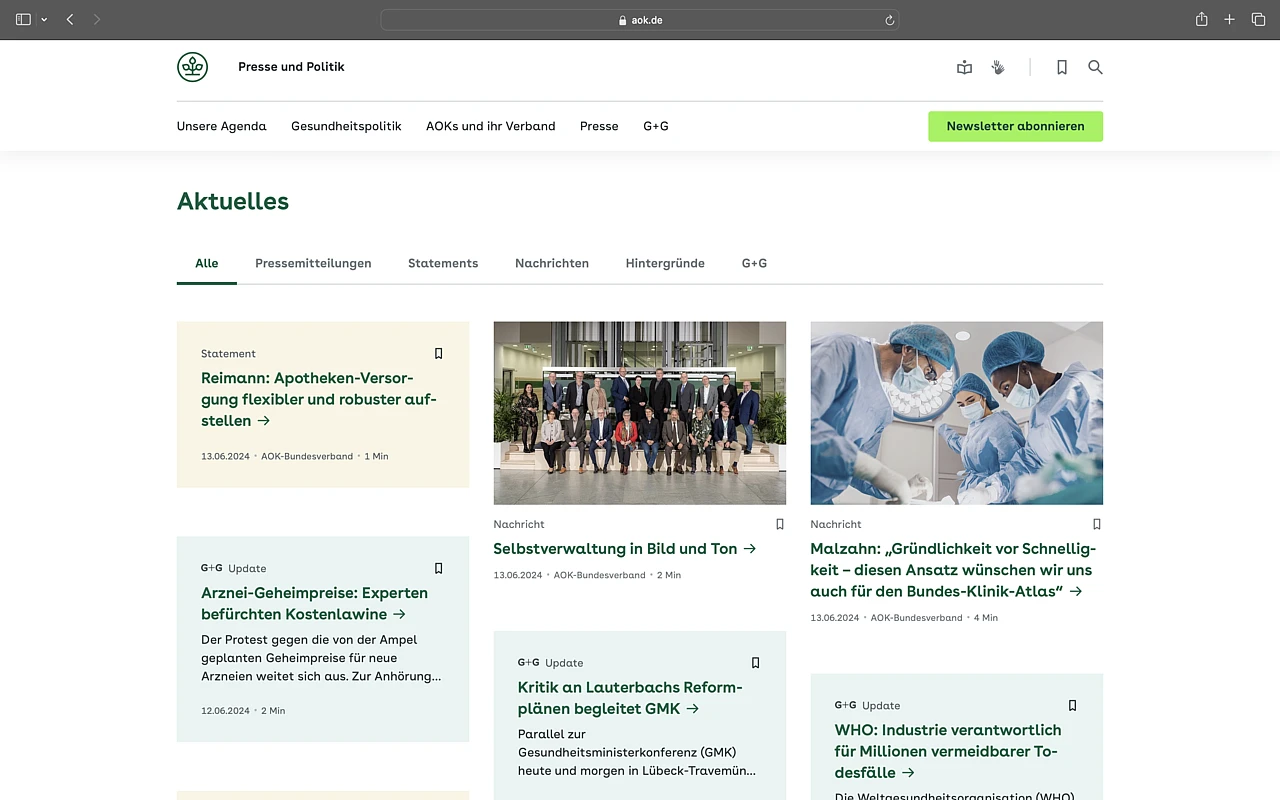Open the easy language (book) icon
Viewport: 1280px width, 800px height.
pyautogui.click(x=964, y=67)
